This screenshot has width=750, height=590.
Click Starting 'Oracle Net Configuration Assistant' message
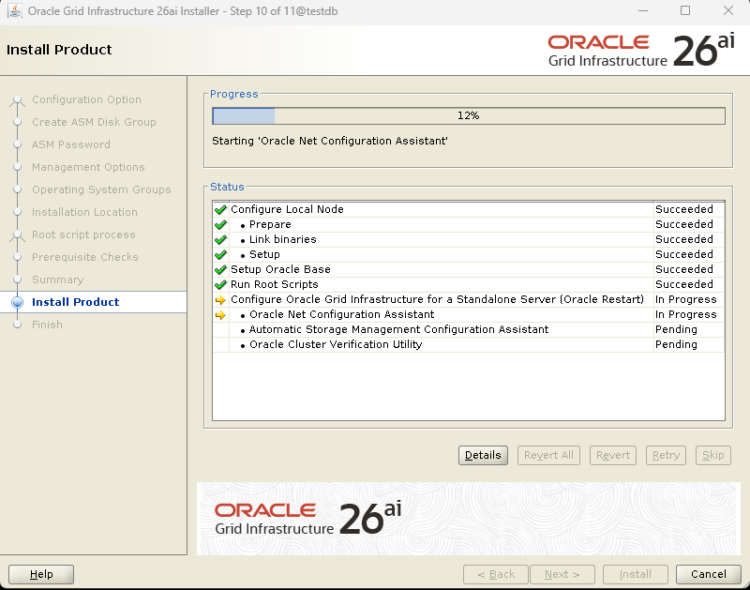click(x=330, y=141)
